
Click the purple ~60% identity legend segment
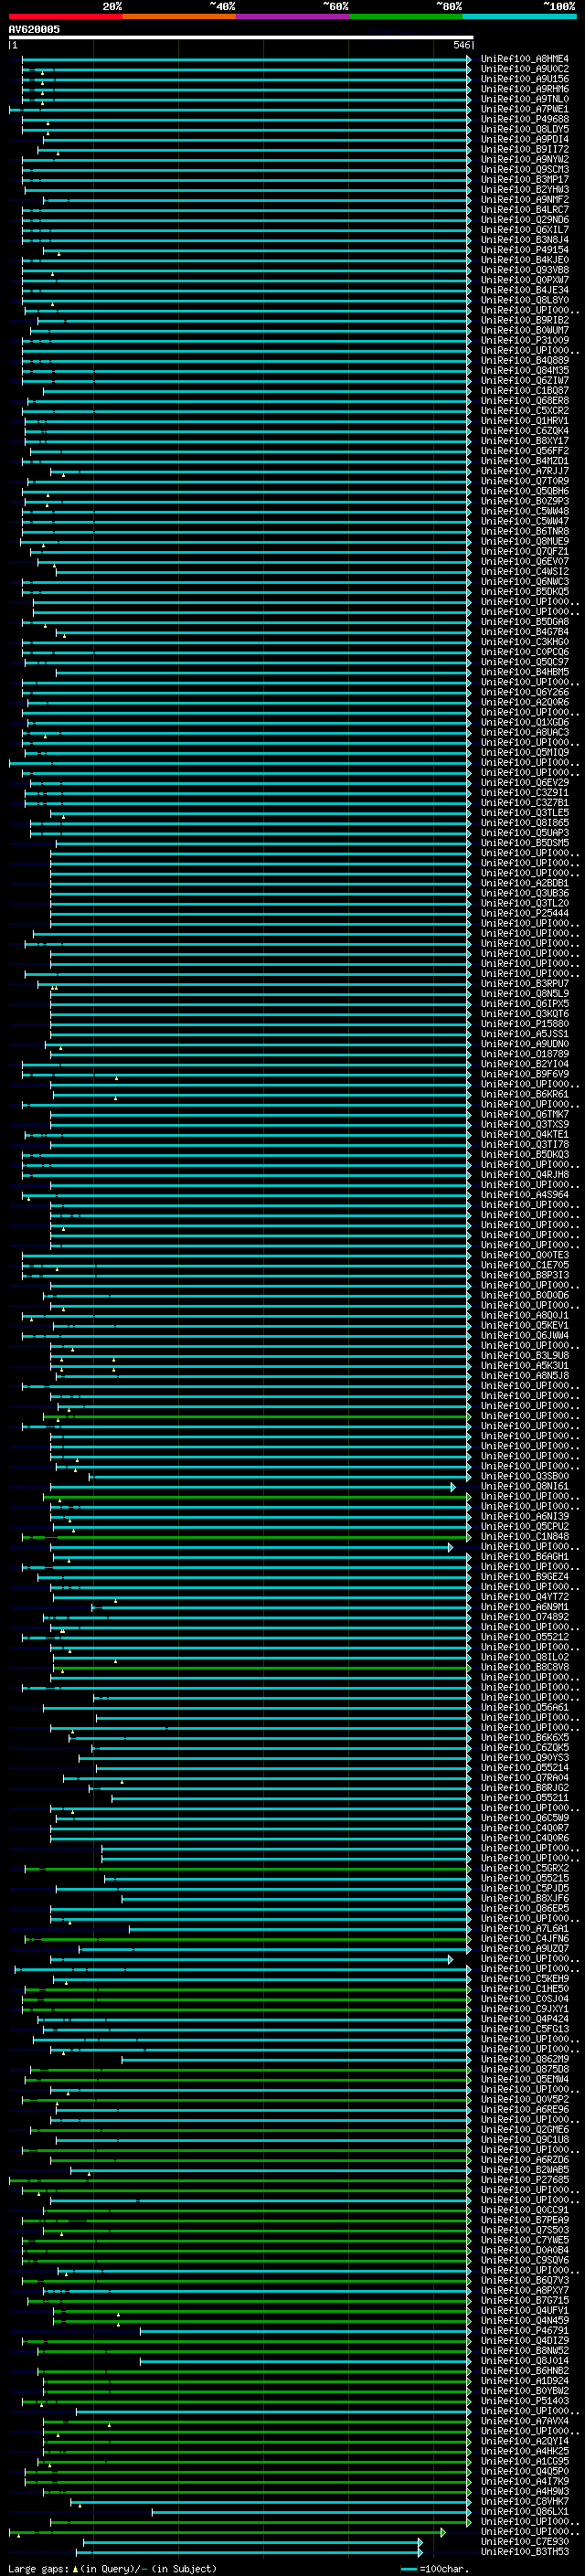click(293, 16)
